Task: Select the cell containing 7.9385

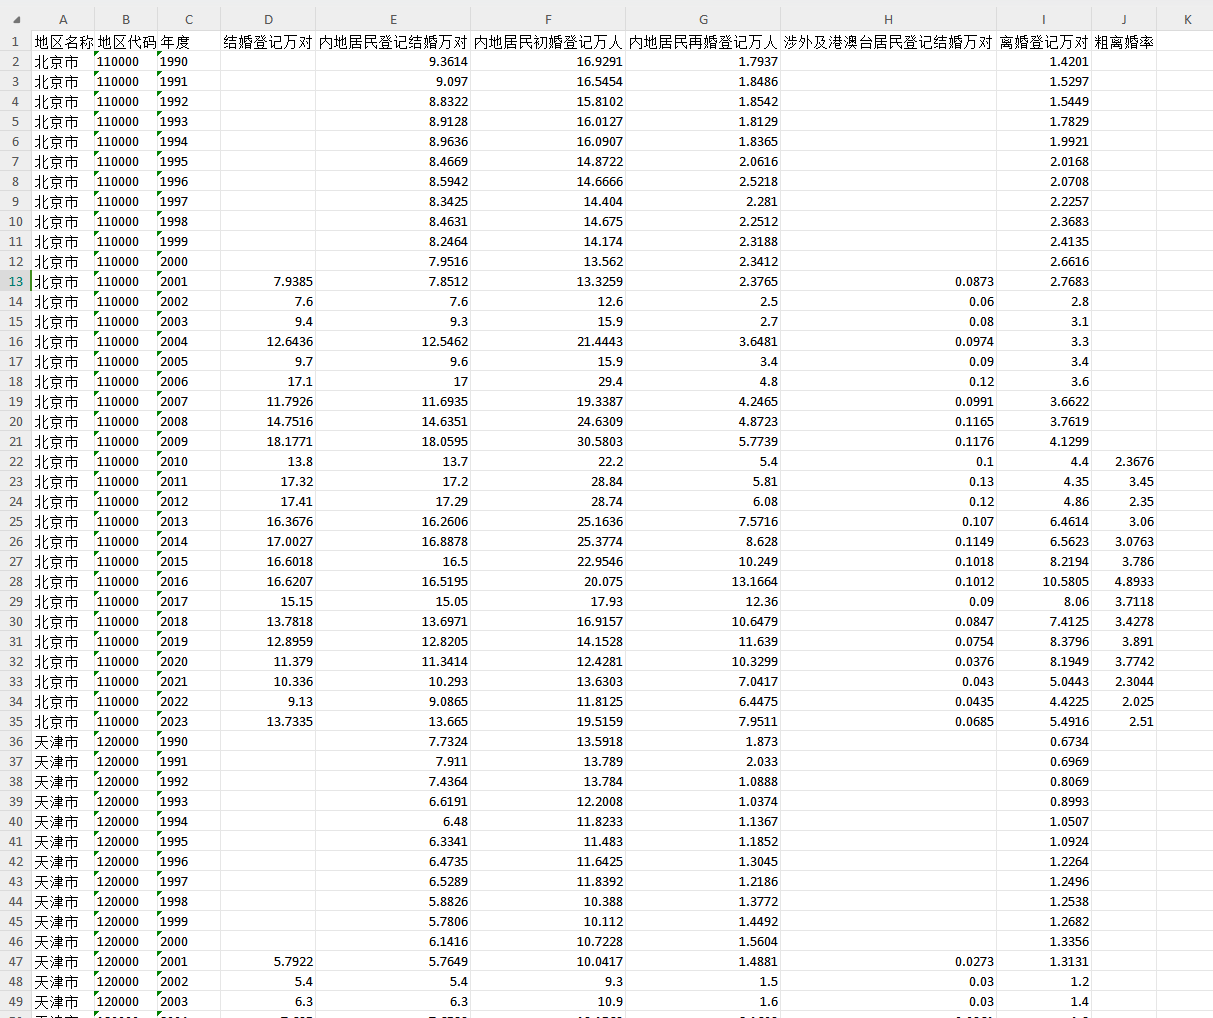Action: (268, 281)
